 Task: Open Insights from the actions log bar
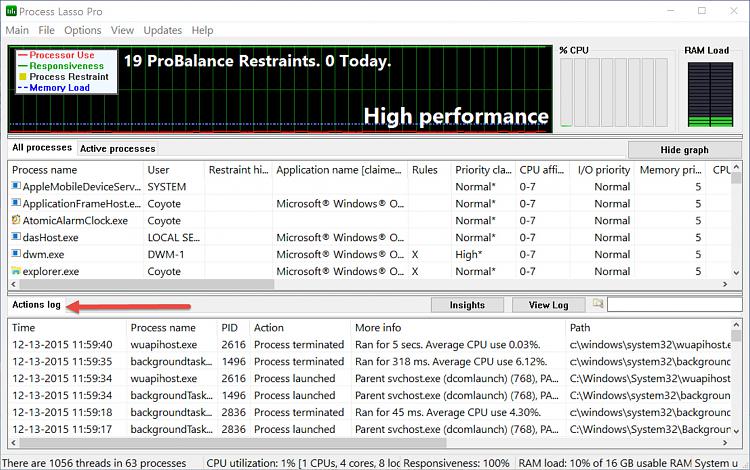[467, 305]
